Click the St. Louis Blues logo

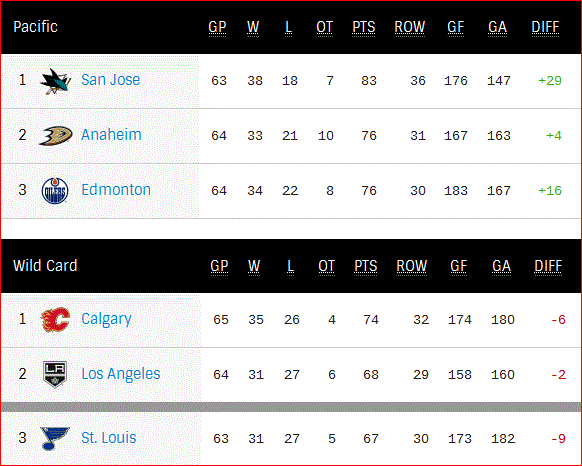pos(55,438)
